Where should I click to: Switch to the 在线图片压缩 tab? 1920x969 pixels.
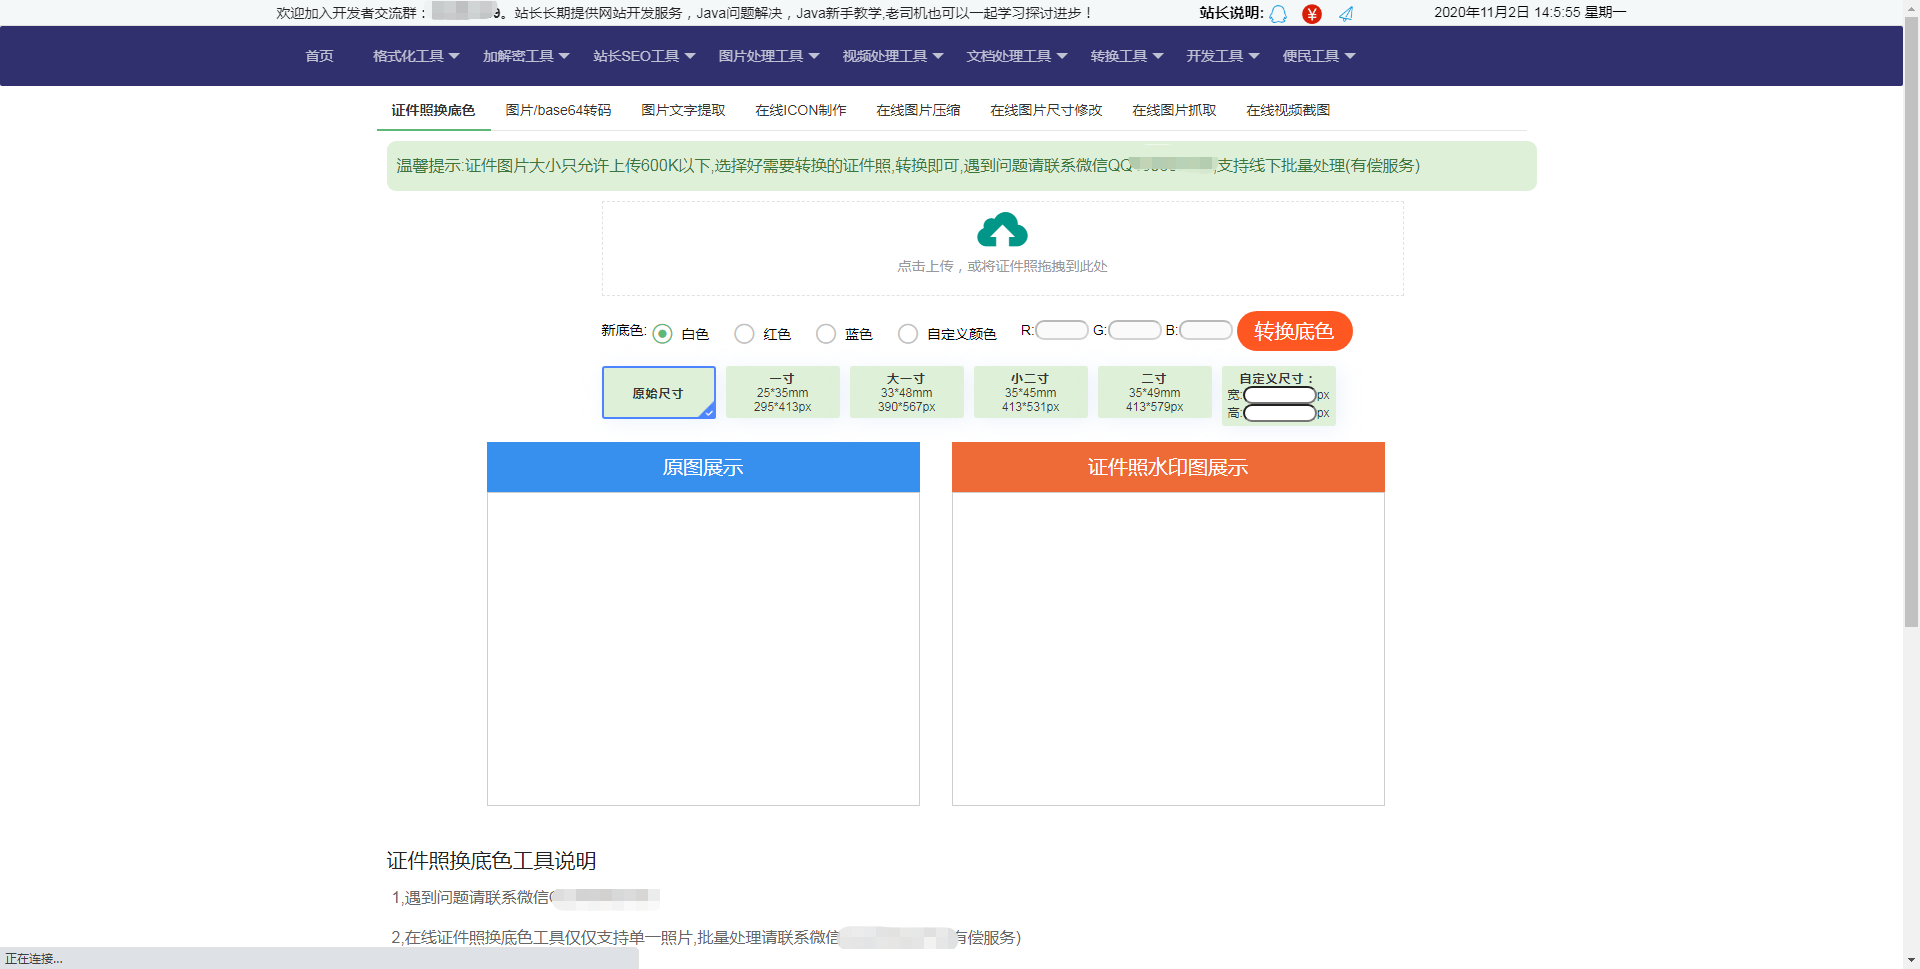coord(918,110)
